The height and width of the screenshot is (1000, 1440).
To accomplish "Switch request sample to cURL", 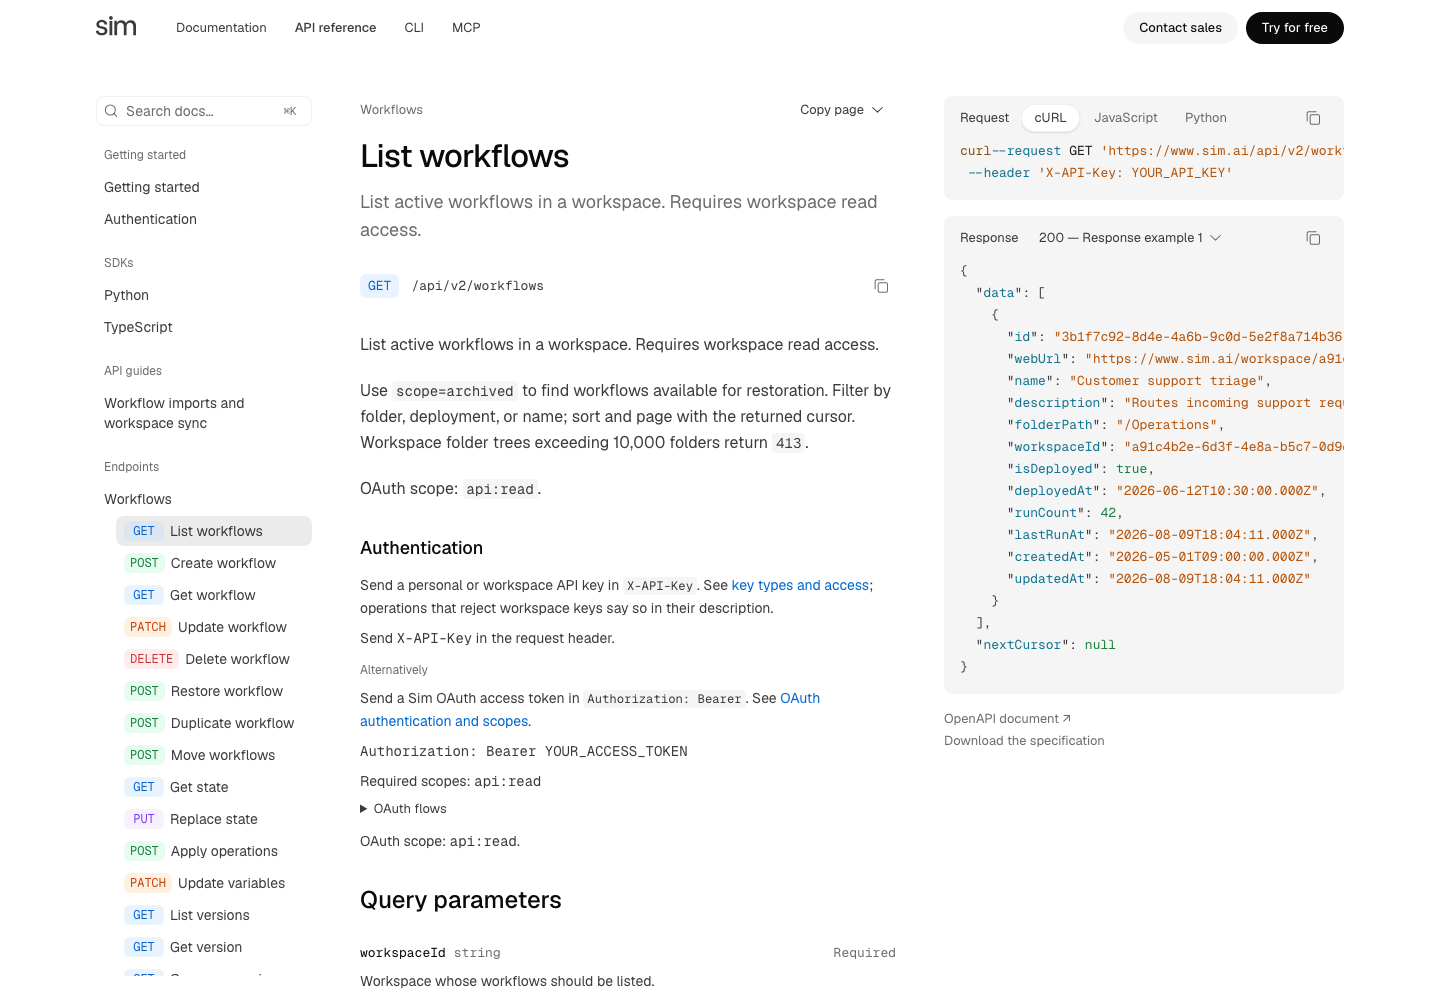I will click(x=1050, y=118).
